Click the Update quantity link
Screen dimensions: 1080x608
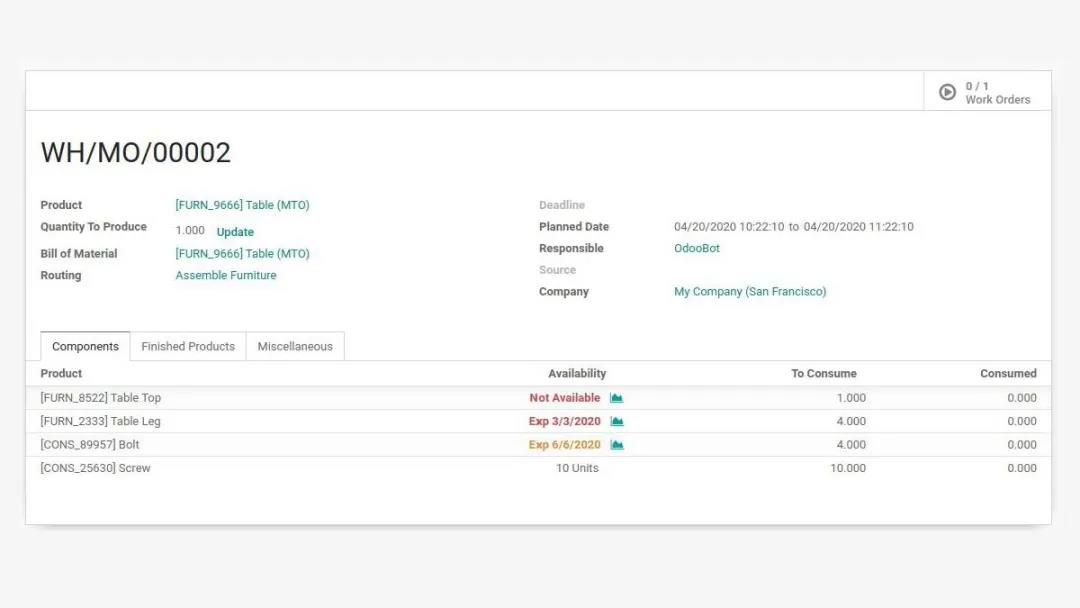point(235,232)
